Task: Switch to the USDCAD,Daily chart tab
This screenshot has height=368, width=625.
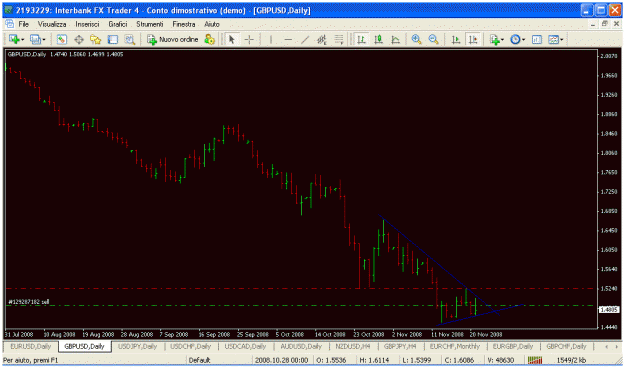Action: (245, 346)
